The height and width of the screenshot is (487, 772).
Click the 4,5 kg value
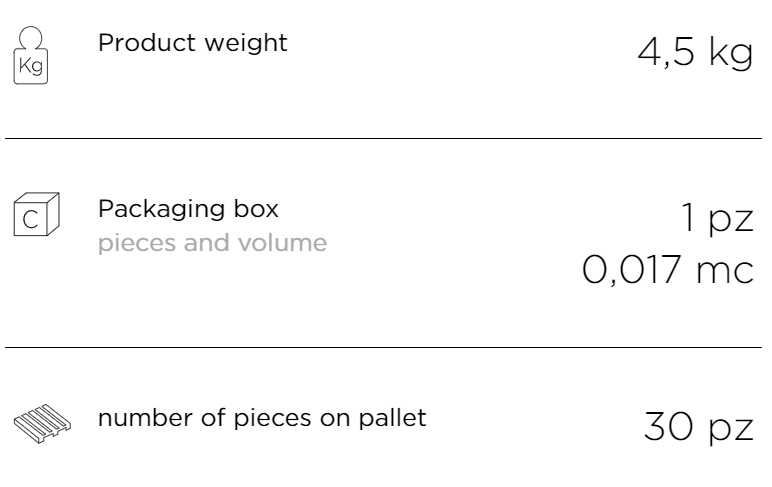695,53
